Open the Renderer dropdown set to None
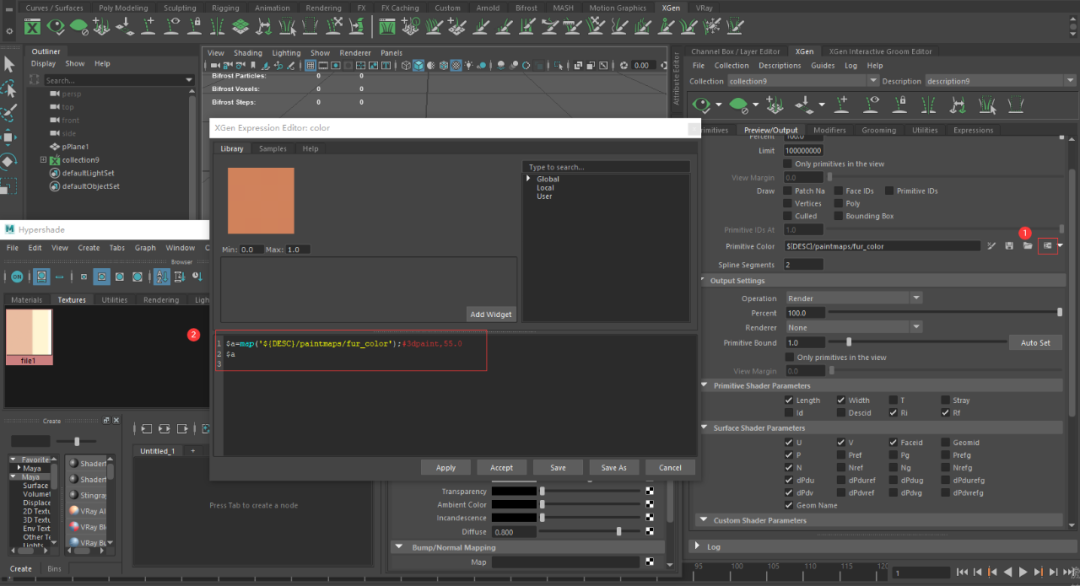This screenshot has height=586, width=1080. pyautogui.click(x=853, y=328)
